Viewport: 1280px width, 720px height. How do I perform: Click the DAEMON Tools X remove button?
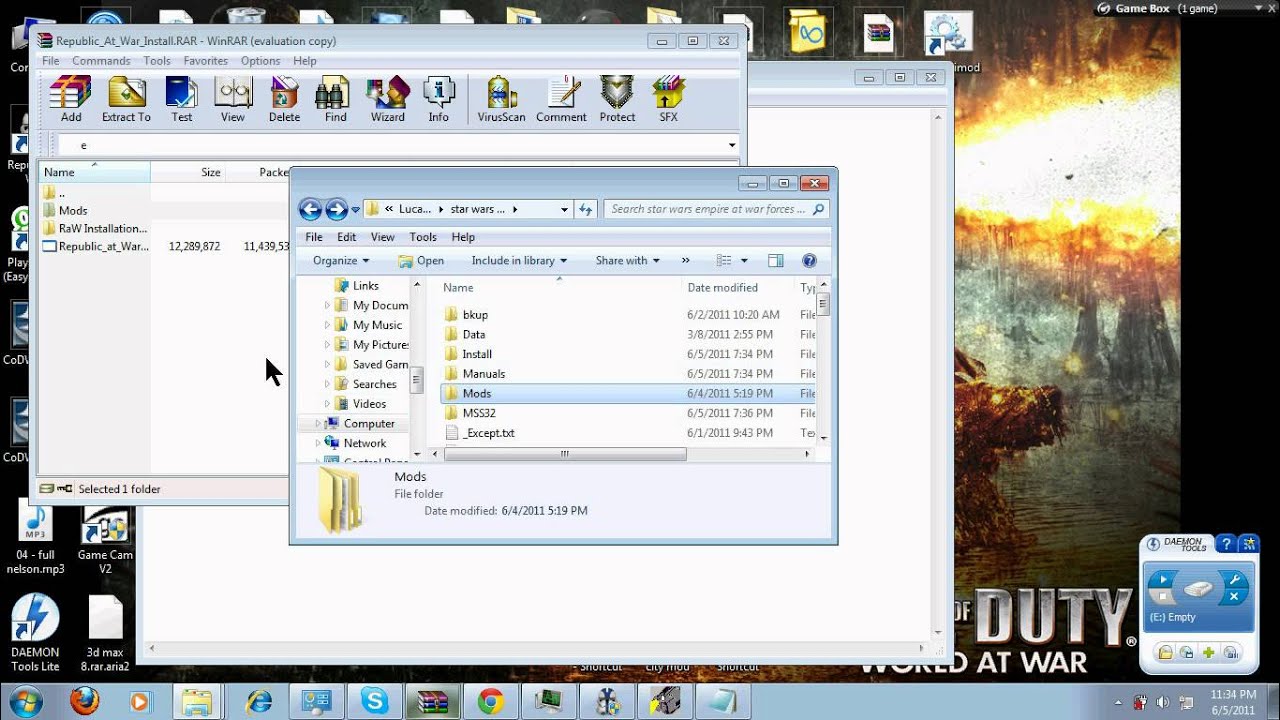(1234, 597)
